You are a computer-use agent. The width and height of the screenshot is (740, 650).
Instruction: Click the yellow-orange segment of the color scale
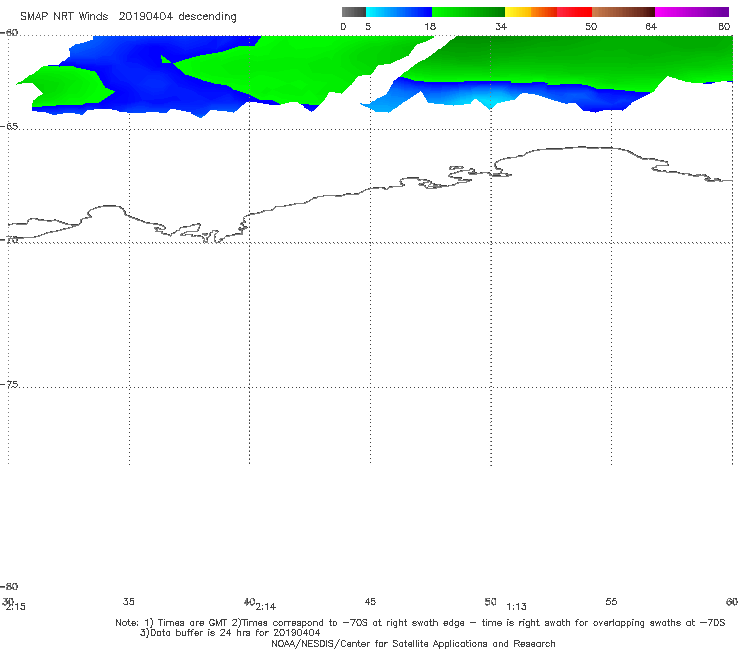coord(531,12)
